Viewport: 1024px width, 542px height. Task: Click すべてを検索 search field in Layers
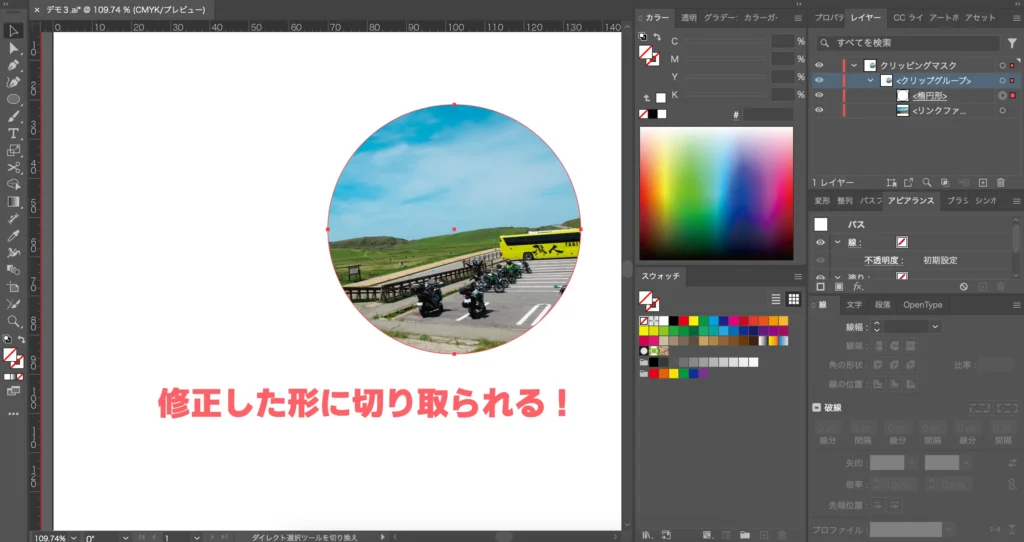pos(908,43)
